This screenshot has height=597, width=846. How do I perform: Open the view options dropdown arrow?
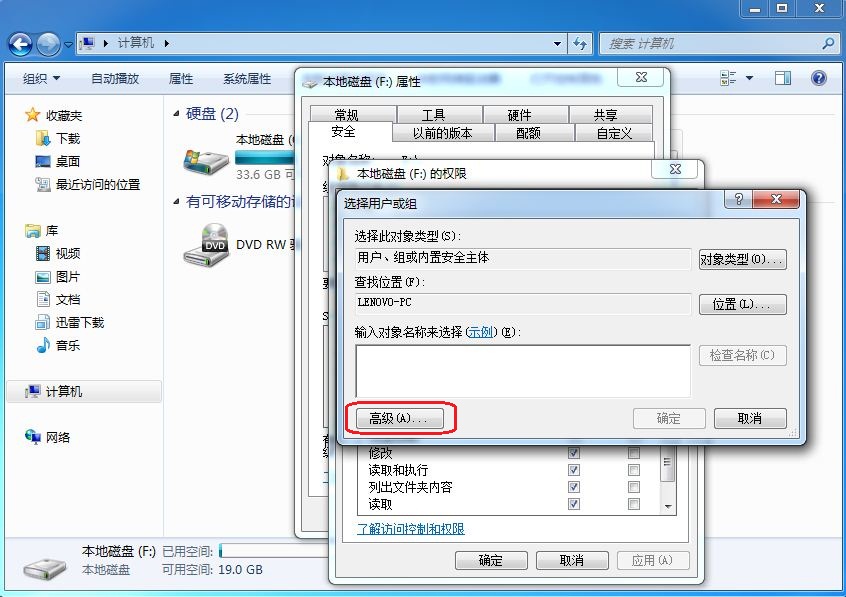749,78
